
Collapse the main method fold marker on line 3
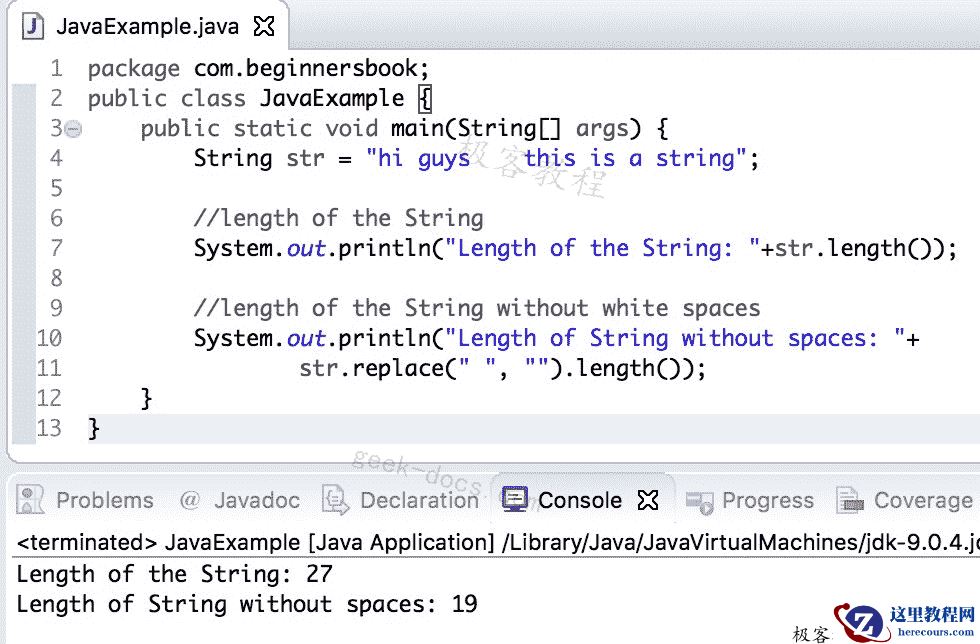72,128
